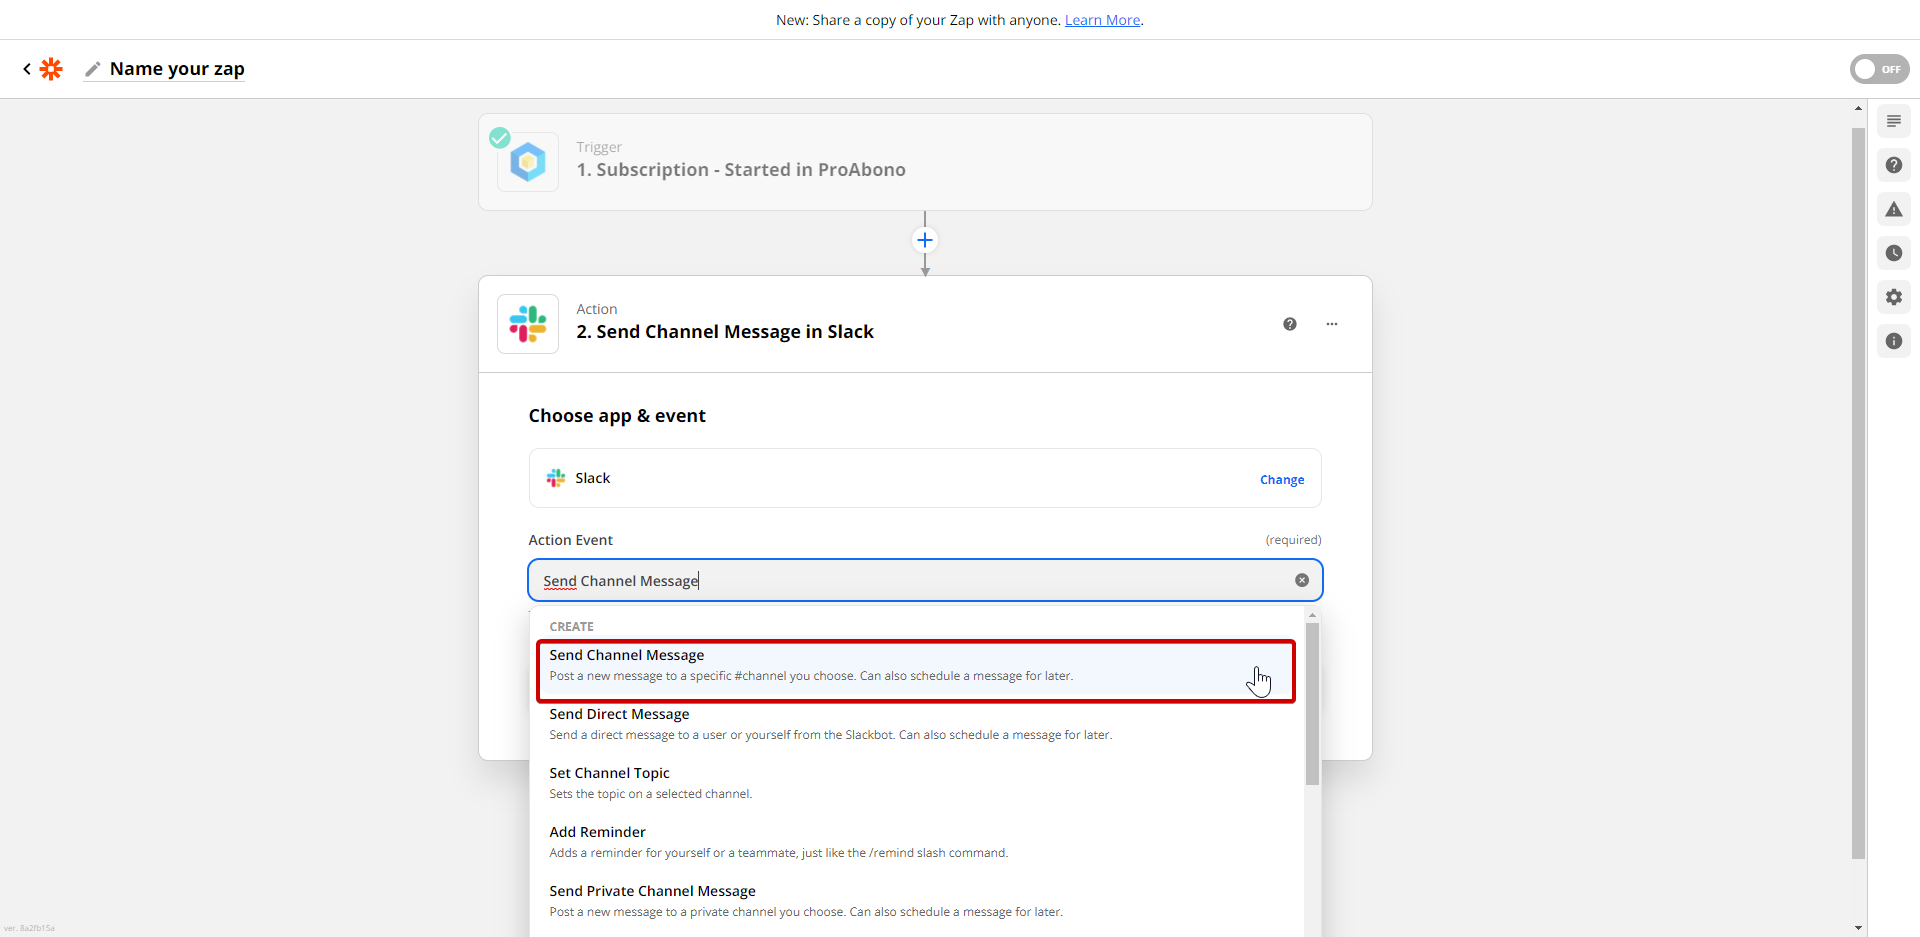Open the ProAbono trigger app icon
This screenshot has width=1920, height=937.
click(528, 162)
